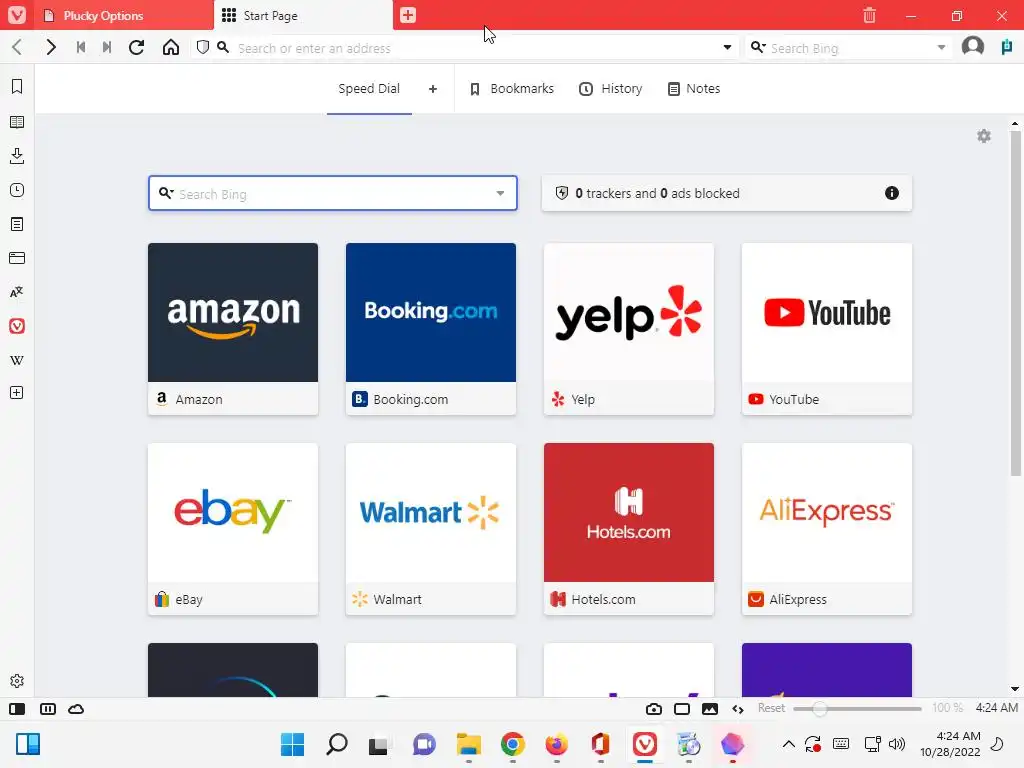Open Vivaldi sync cloud status
Screen dimensions: 1024x768
(x=76, y=709)
